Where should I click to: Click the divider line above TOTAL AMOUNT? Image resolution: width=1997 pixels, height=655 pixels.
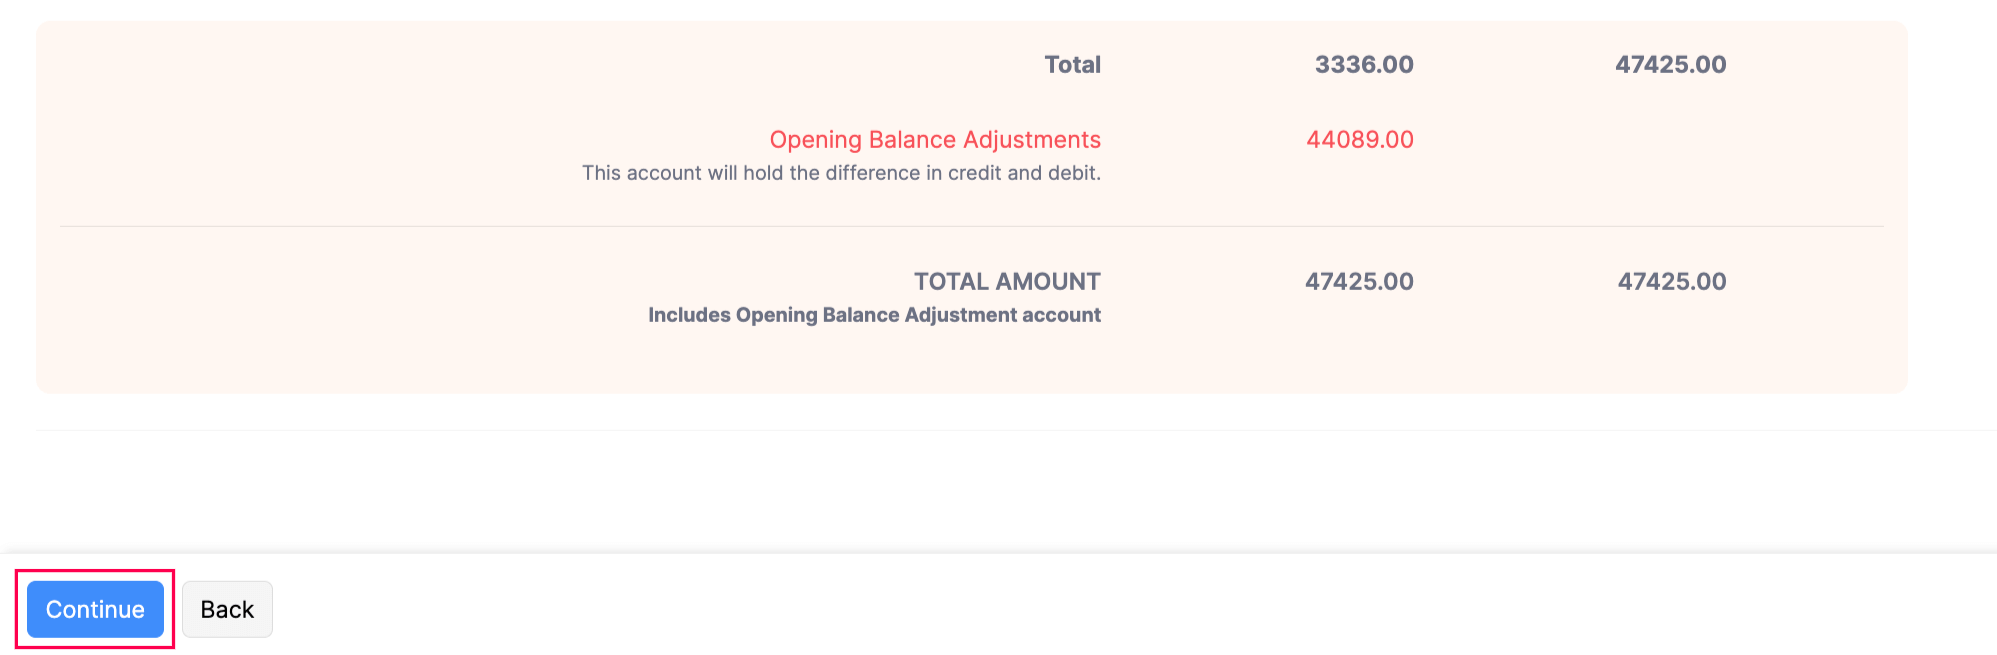click(x=970, y=227)
